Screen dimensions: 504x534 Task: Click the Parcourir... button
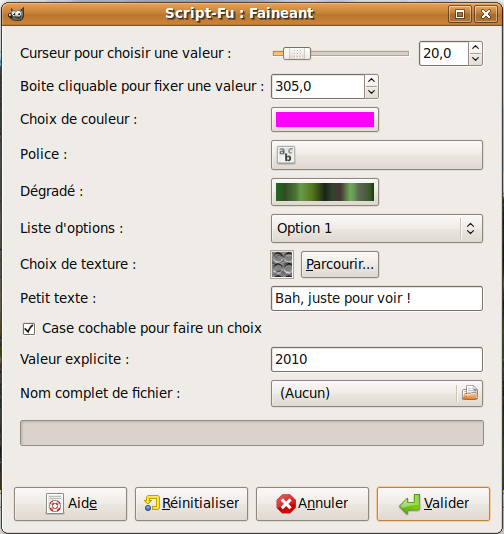(x=340, y=265)
